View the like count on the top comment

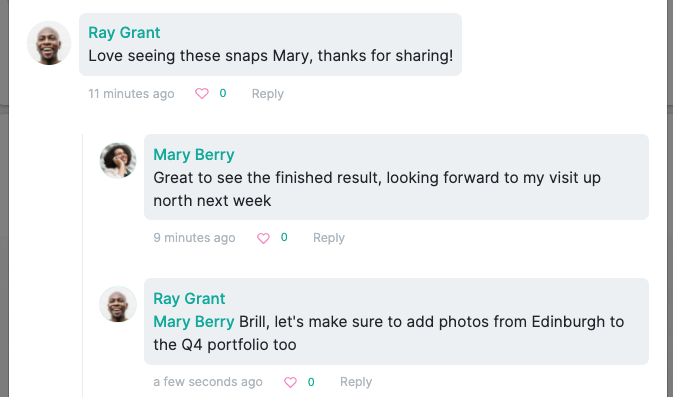point(223,93)
